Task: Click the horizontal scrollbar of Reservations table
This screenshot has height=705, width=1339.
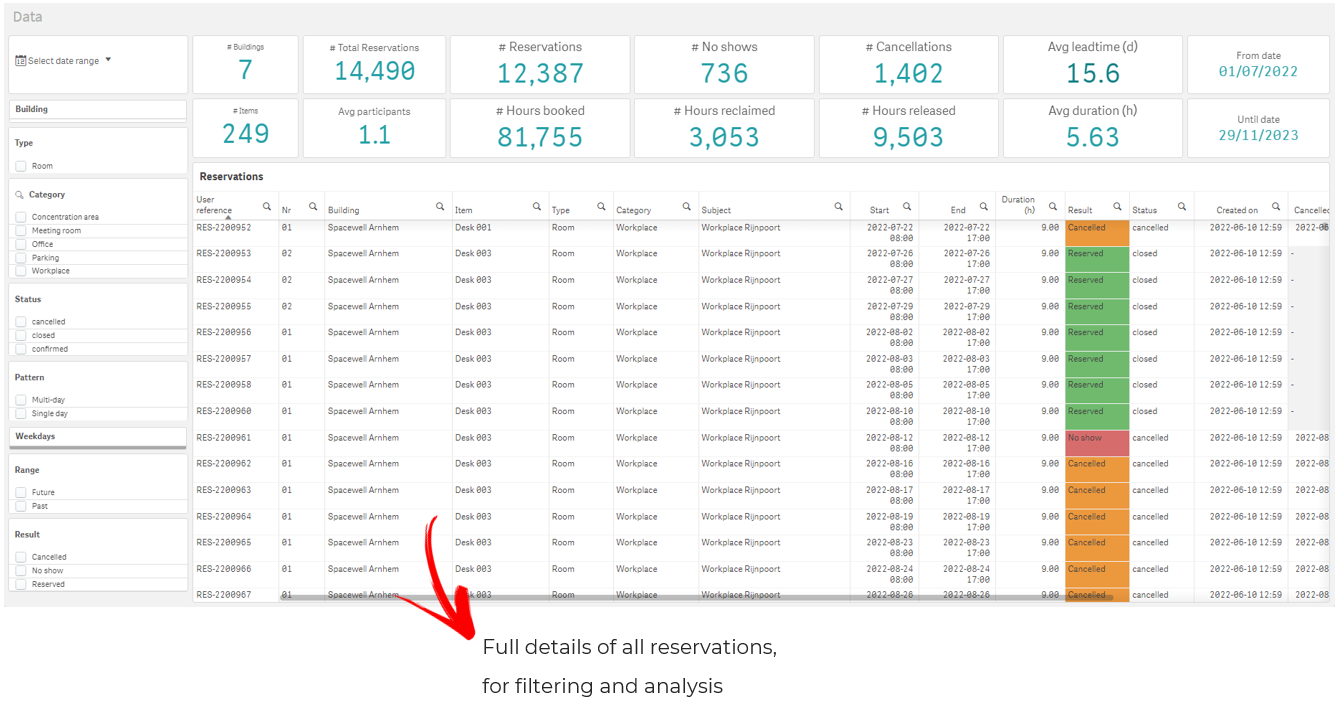Action: pyautogui.click(x=696, y=597)
